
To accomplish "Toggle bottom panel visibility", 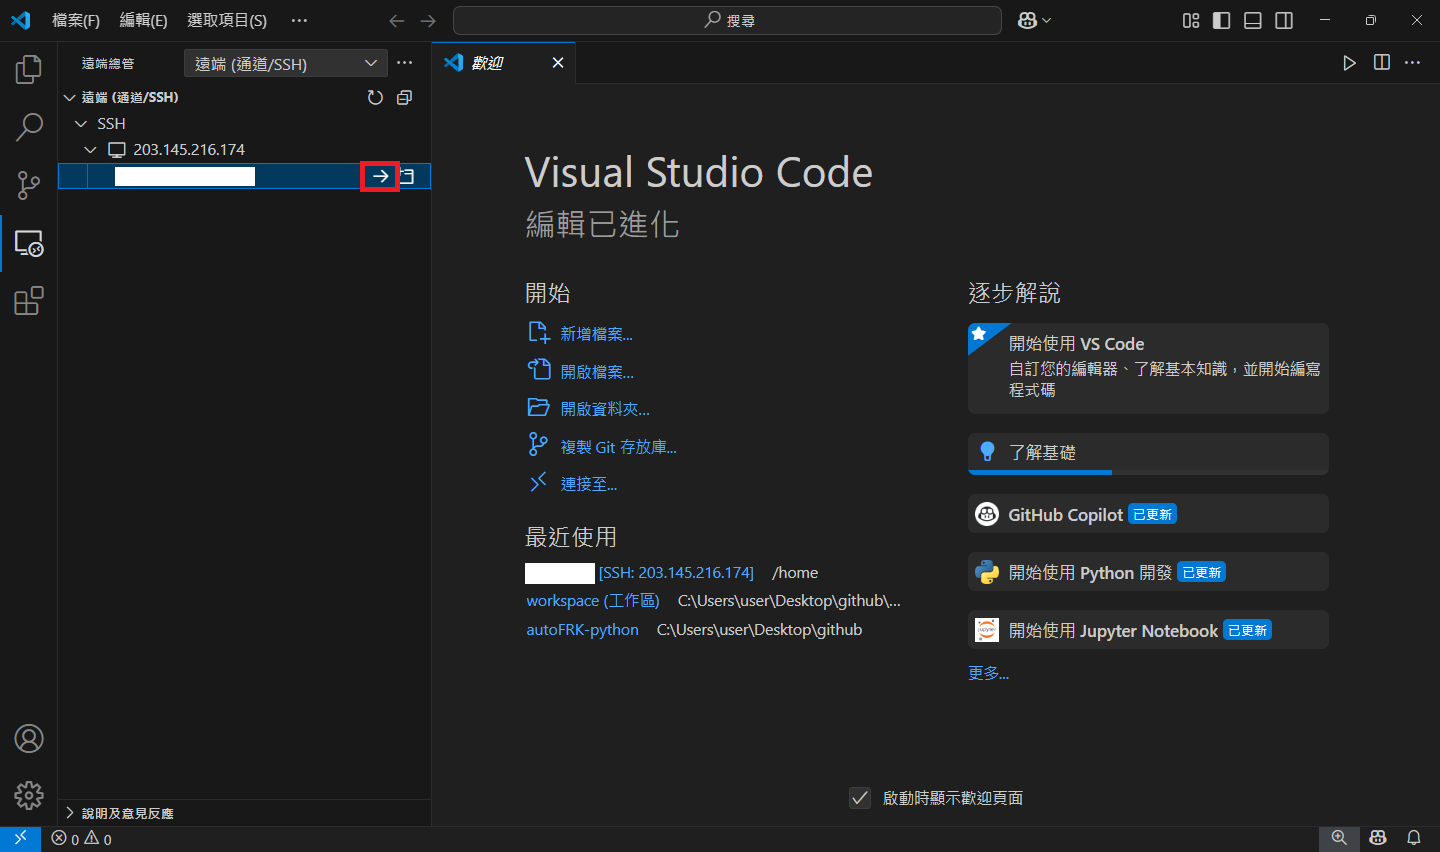I will [1253, 20].
